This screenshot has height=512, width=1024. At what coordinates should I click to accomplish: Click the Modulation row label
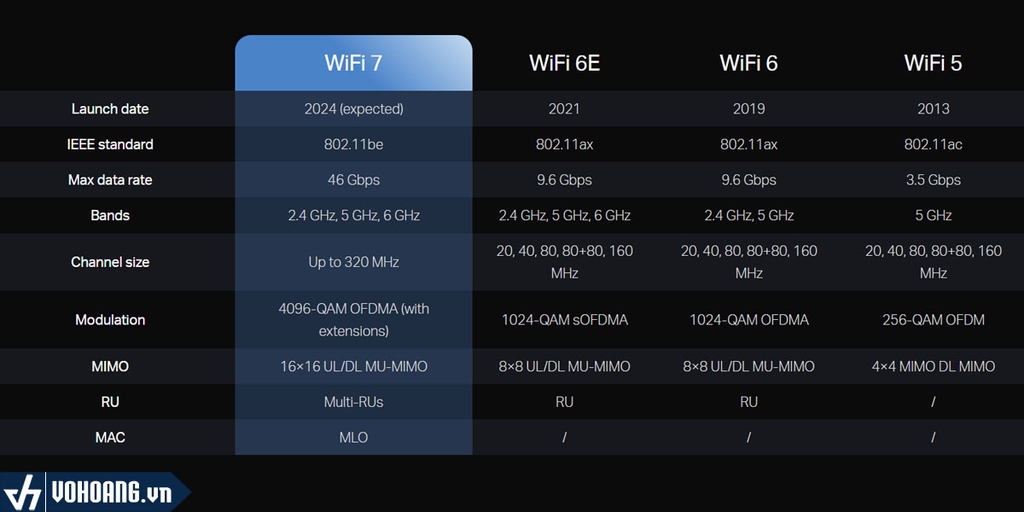[x=110, y=320]
